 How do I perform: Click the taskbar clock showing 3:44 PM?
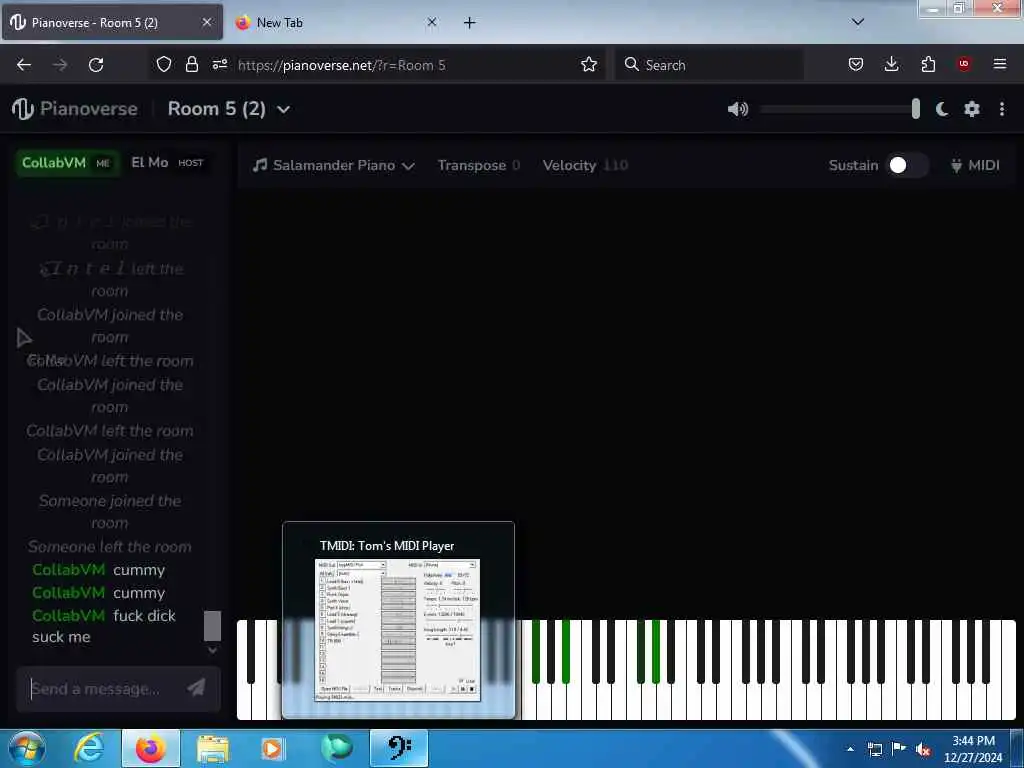[973, 749]
